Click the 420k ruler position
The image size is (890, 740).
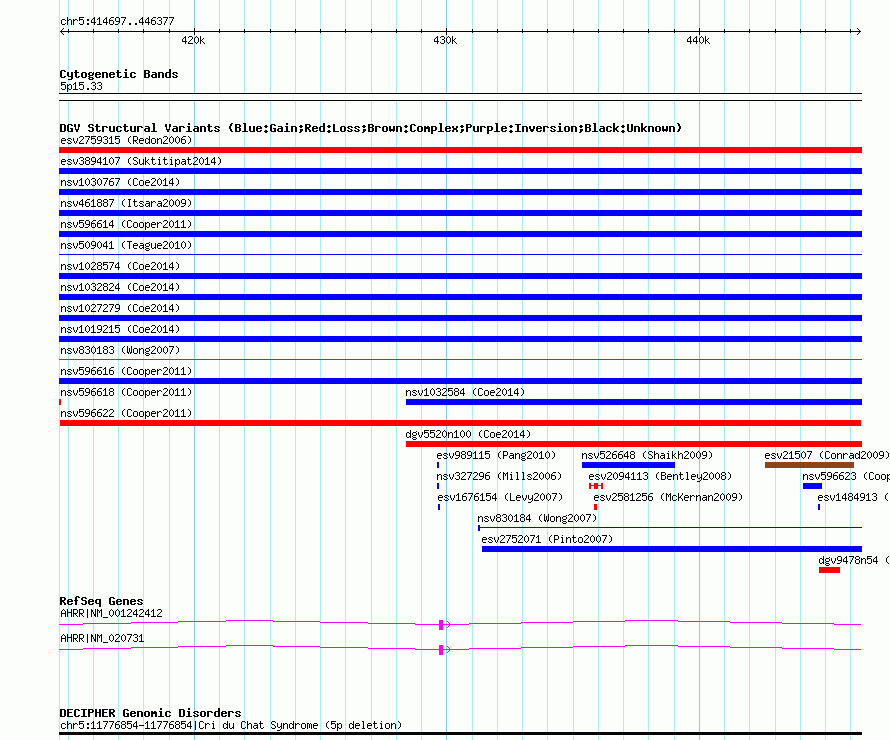(x=193, y=40)
